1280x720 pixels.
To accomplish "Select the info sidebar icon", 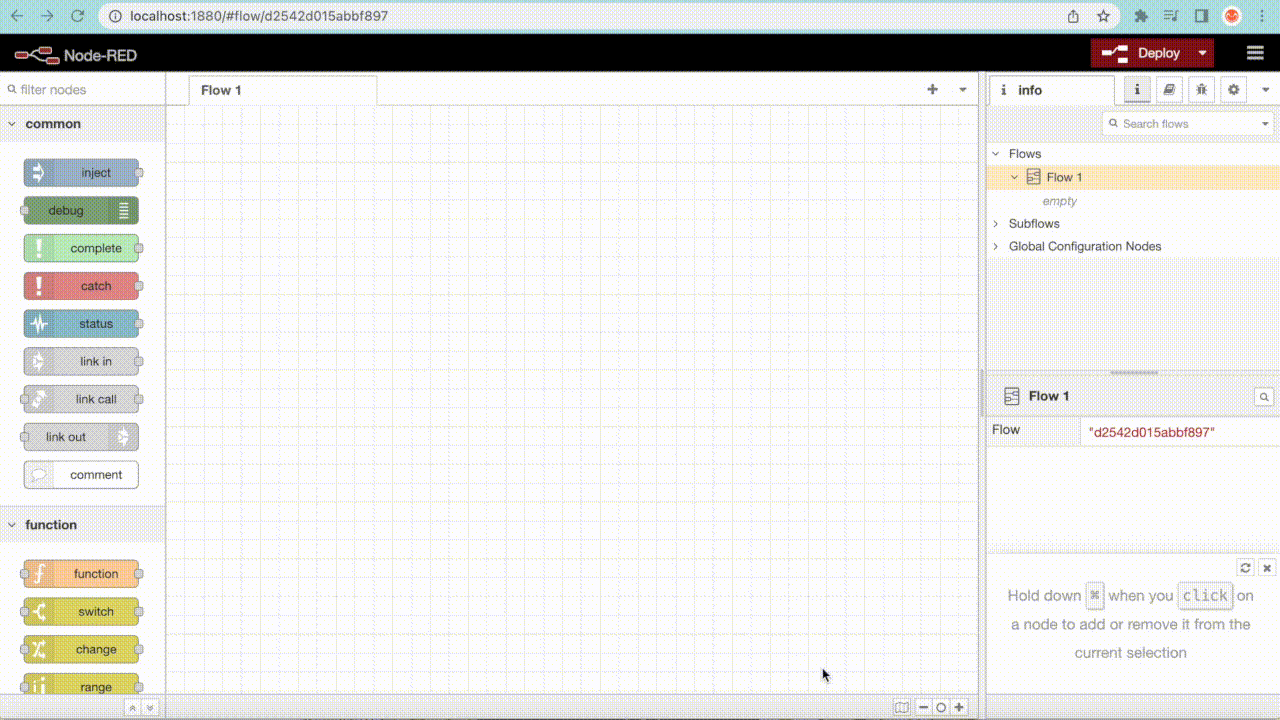I will [x=1135, y=89].
